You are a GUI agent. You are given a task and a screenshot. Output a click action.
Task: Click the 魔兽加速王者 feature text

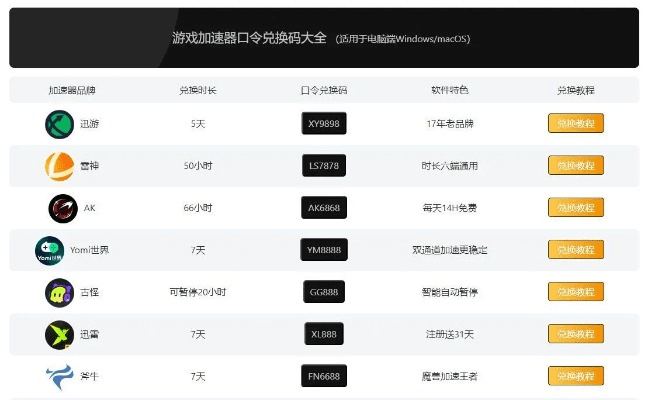(x=450, y=376)
